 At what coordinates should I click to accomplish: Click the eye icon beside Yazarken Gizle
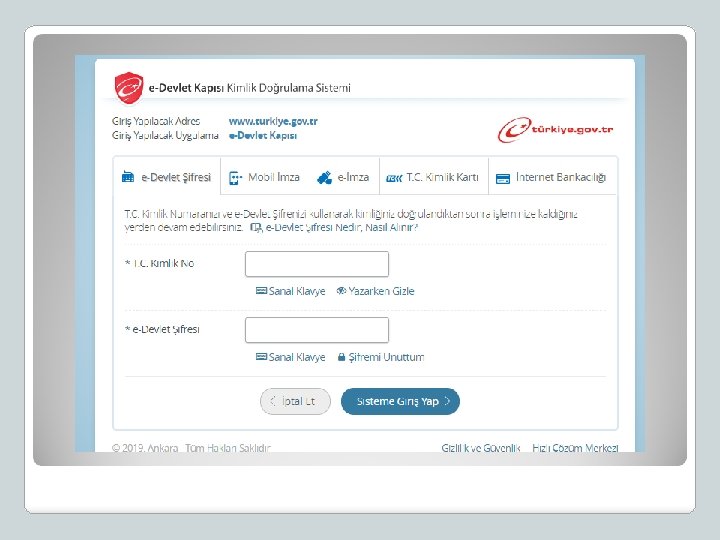[x=341, y=291]
